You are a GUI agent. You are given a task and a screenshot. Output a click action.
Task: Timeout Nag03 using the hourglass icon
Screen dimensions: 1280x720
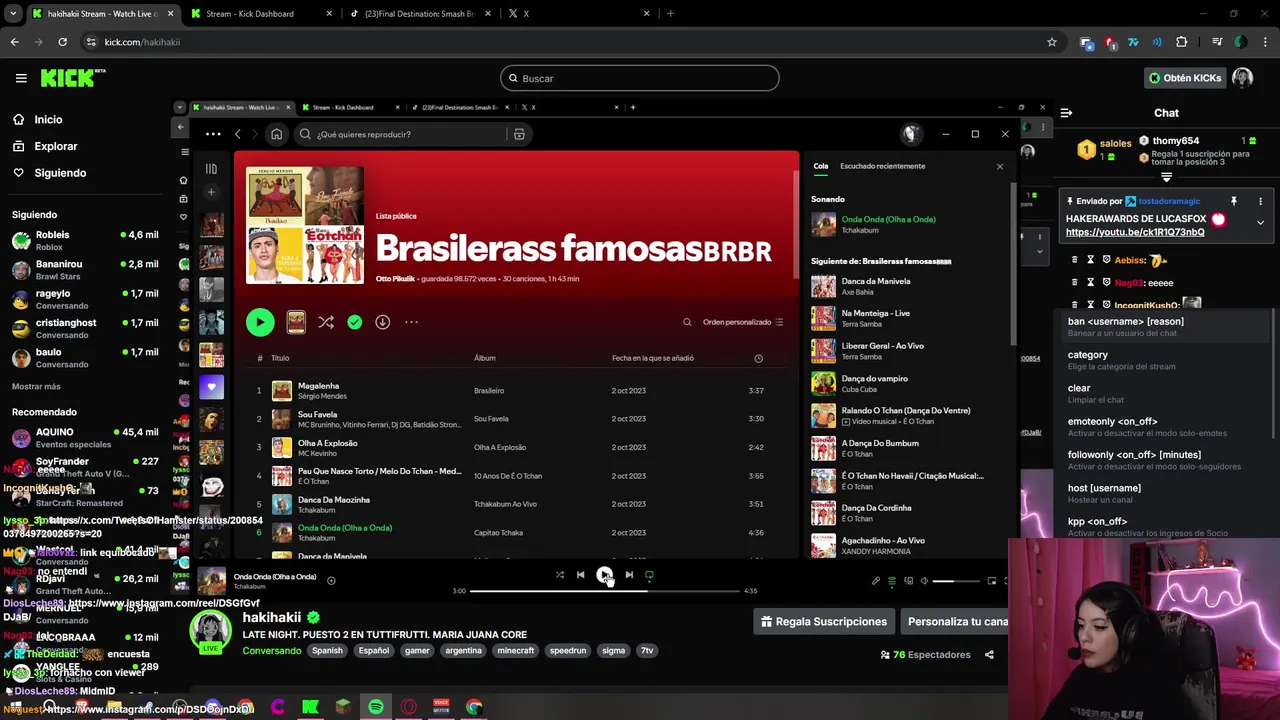click(1090, 282)
